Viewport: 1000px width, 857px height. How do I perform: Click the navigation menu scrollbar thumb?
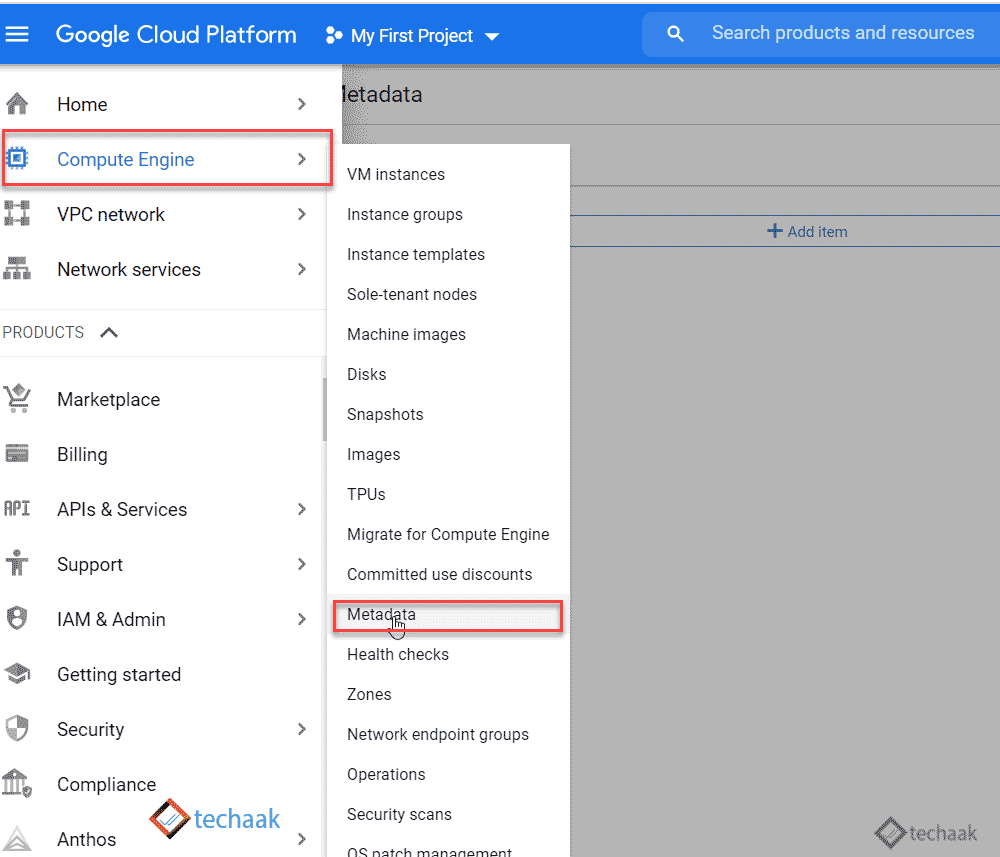point(325,409)
